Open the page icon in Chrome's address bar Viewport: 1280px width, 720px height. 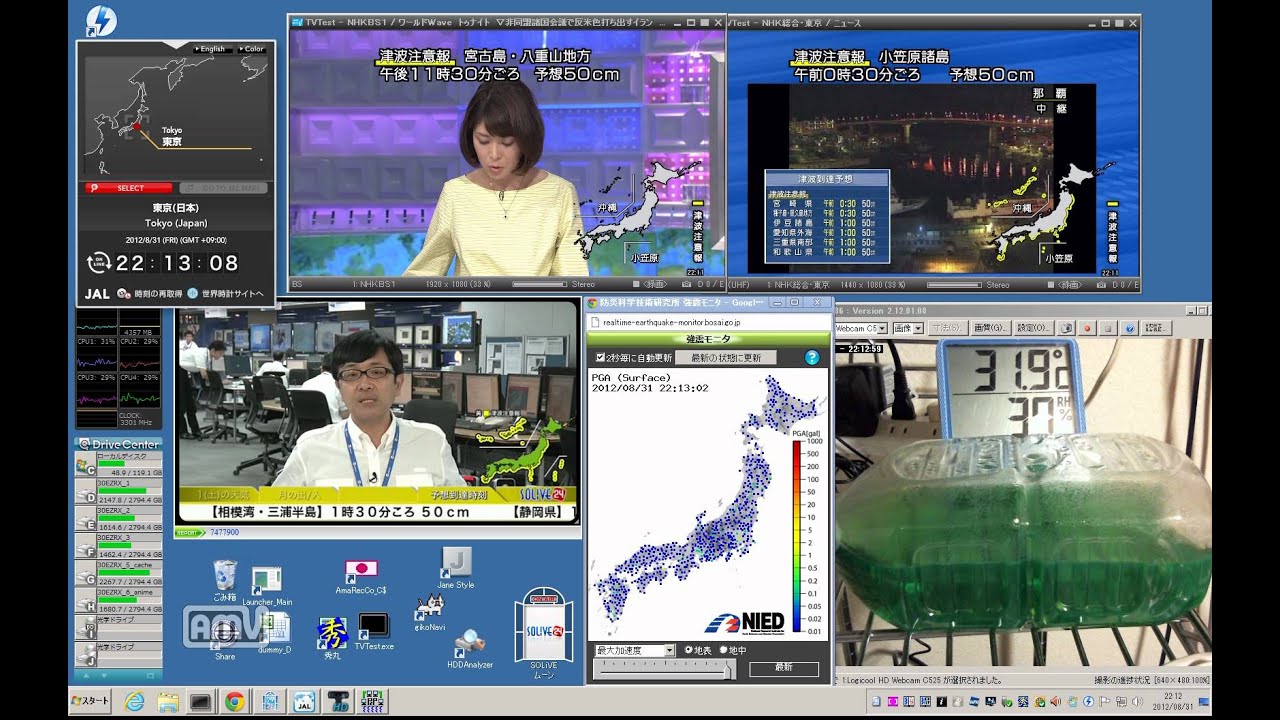point(593,323)
